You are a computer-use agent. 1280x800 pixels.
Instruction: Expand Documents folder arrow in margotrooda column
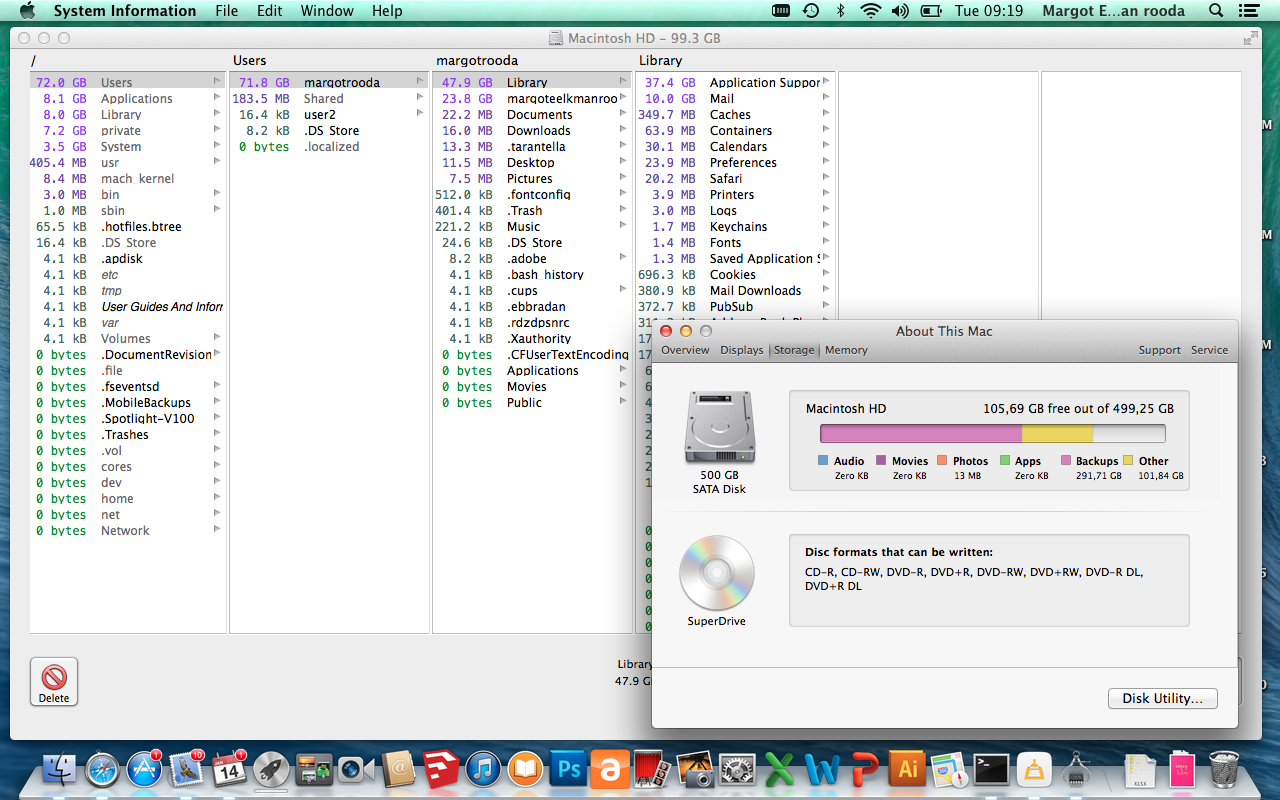[x=623, y=114]
